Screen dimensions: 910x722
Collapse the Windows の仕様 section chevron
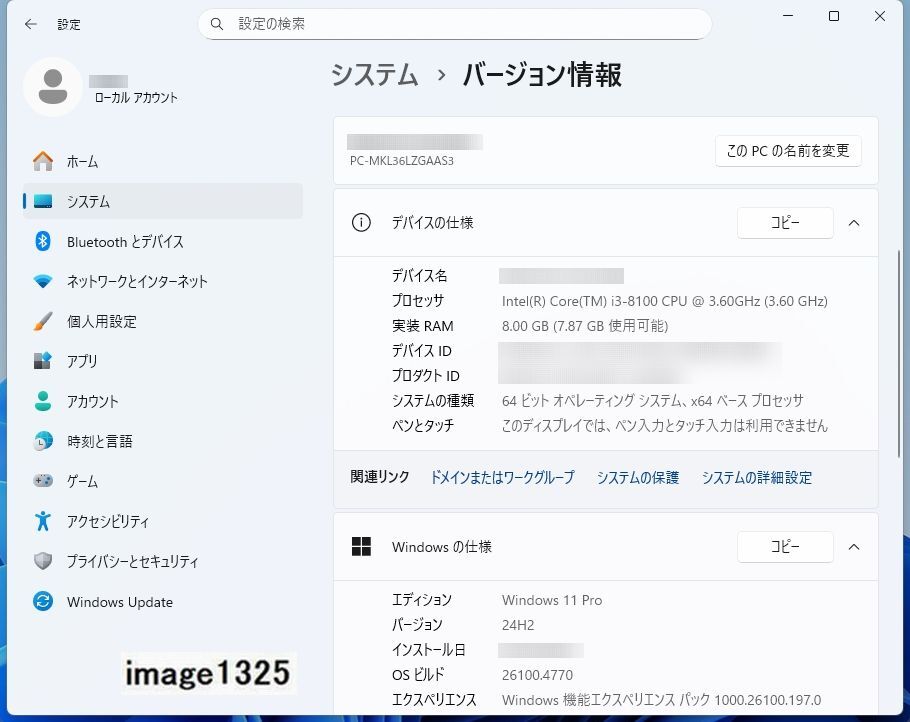point(854,547)
